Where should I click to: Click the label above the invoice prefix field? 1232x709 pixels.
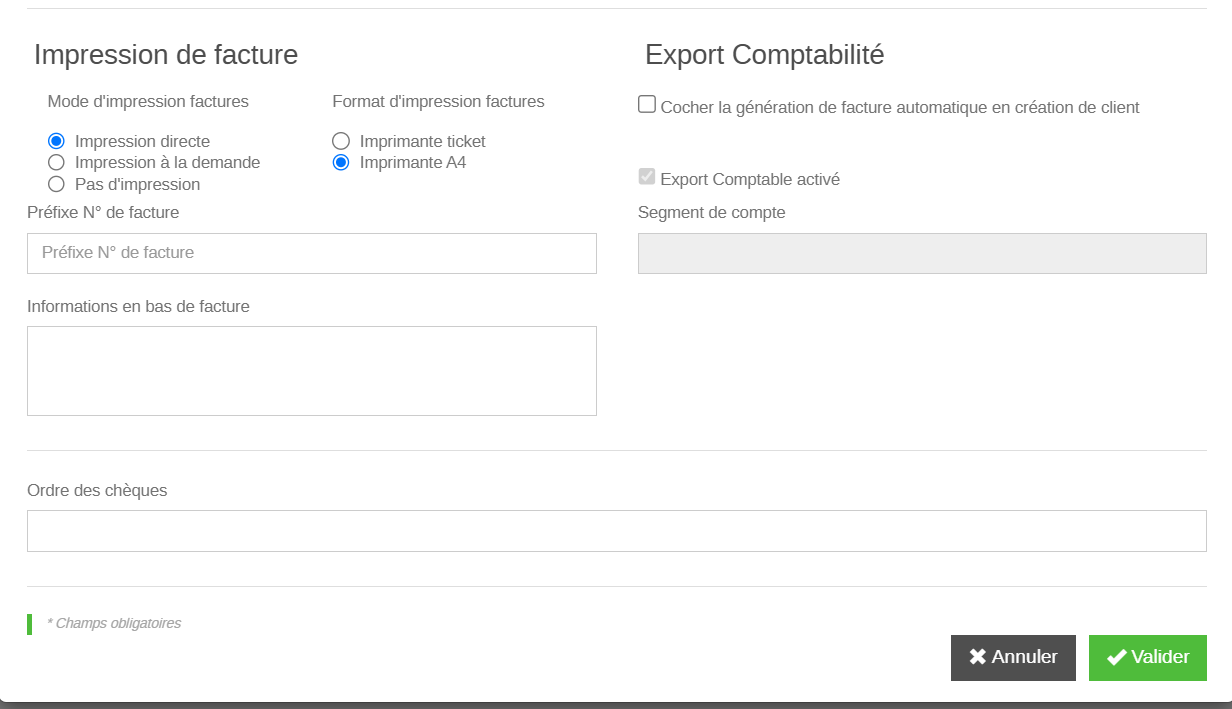coord(103,212)
